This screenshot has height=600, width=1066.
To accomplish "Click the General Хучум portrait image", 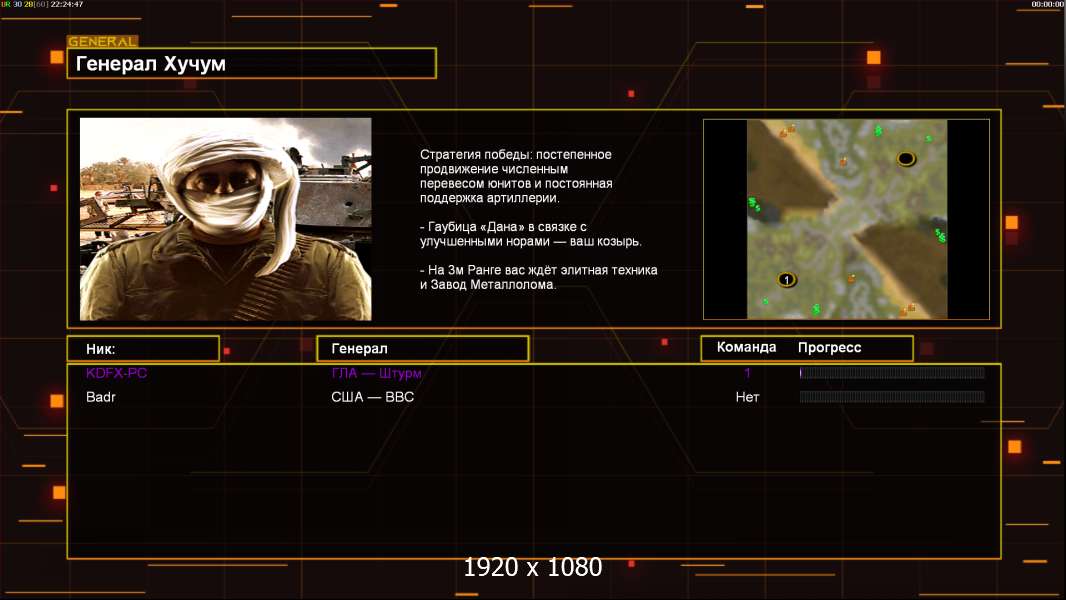I will pyautogui.click(x=225, y=219).
